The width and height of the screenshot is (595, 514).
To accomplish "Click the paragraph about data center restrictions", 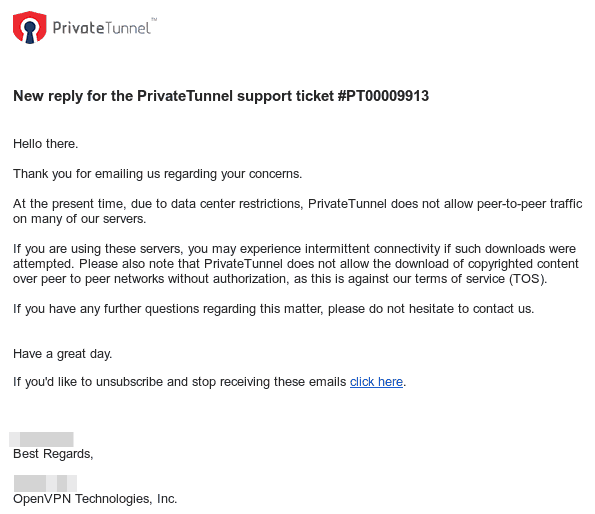I will (x=298, y=211).
